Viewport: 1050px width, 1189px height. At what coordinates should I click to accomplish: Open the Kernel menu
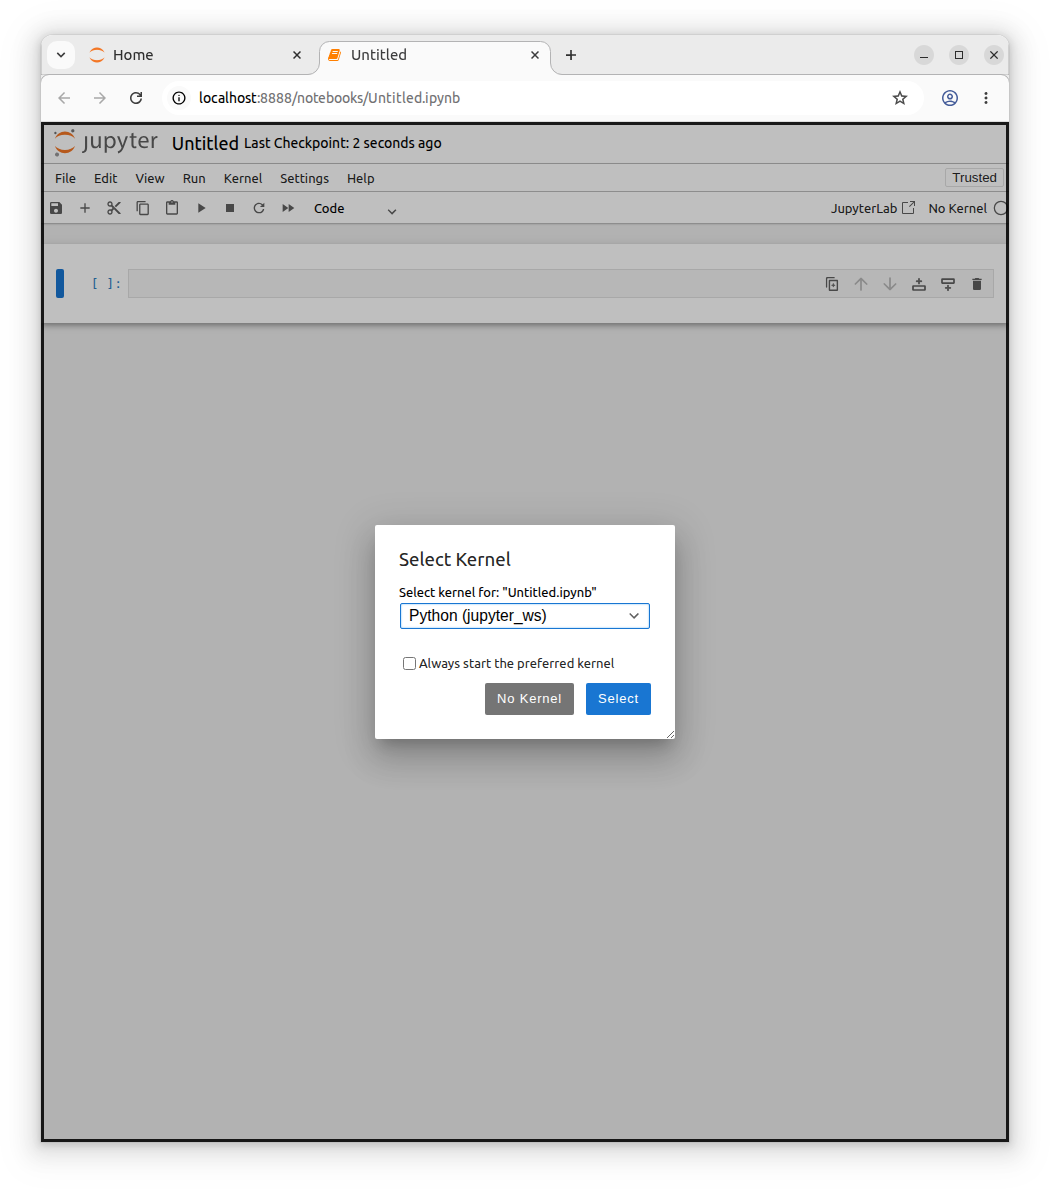click(243, 178)
